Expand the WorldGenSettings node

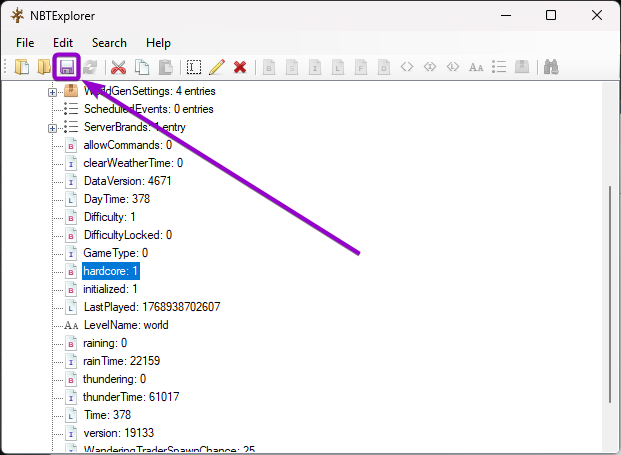click(52, 92)
